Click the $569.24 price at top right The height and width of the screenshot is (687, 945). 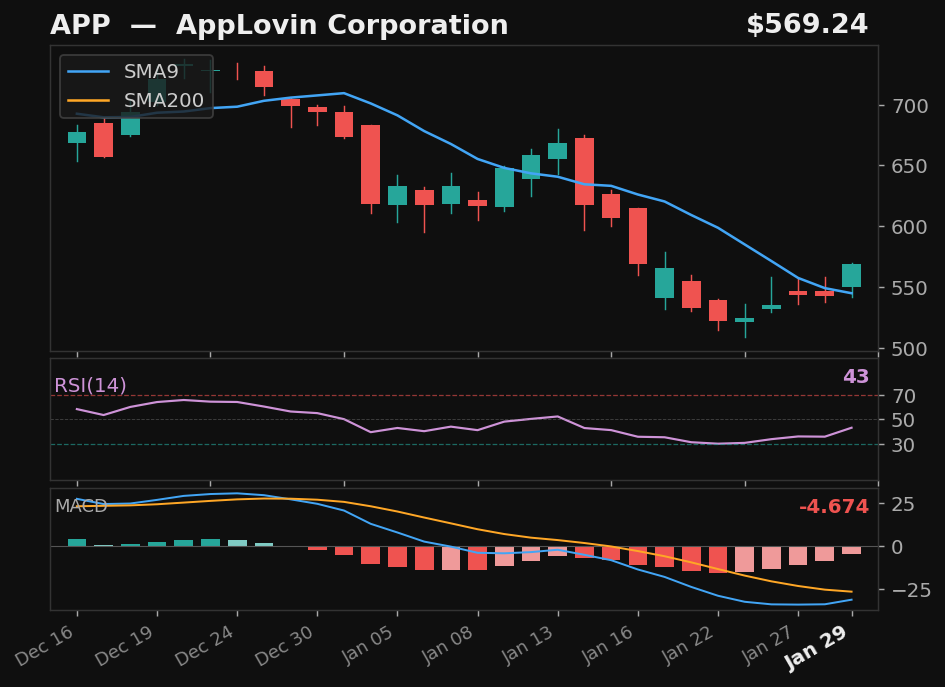807,25
